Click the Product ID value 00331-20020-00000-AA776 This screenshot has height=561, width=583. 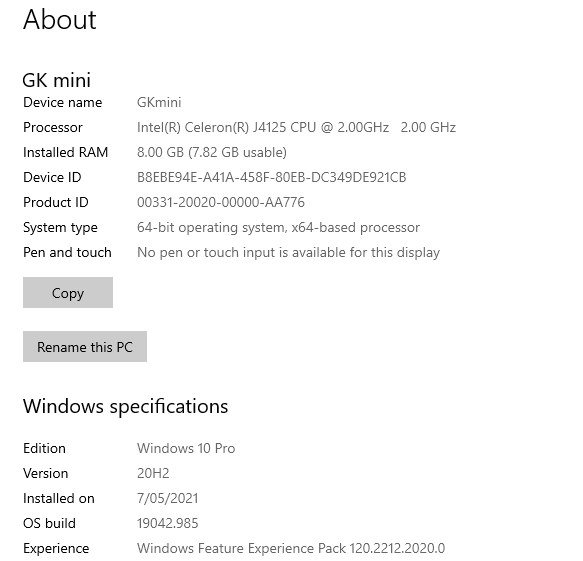pyautogui.click(x=221, y=202)
